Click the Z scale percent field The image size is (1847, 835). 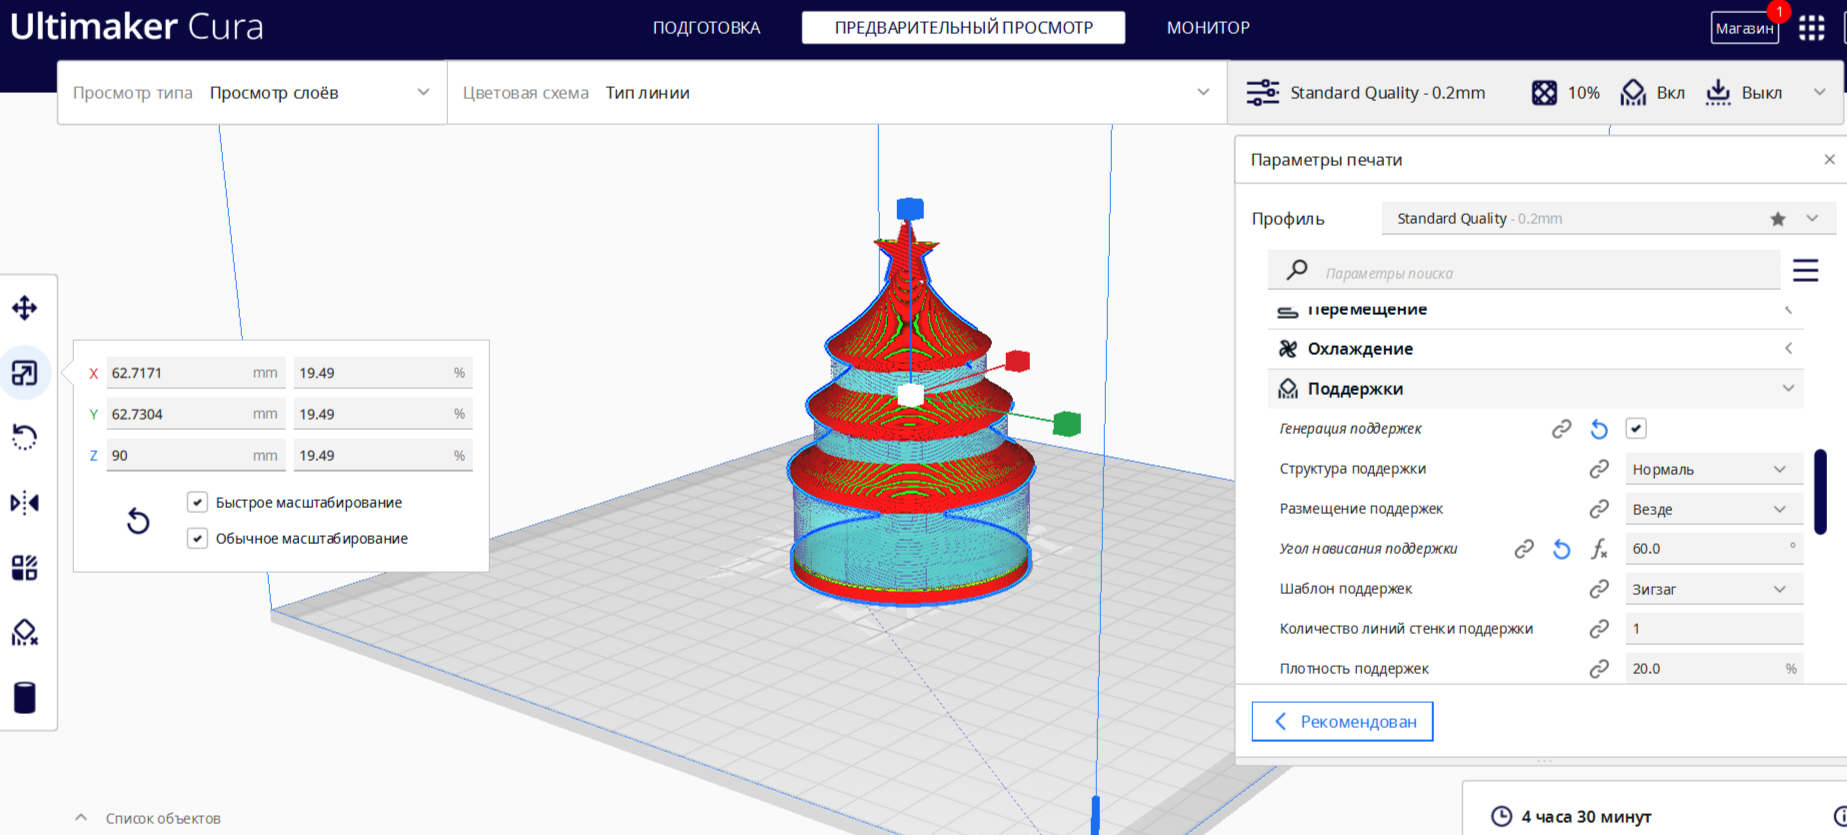[x=383, y=455]
